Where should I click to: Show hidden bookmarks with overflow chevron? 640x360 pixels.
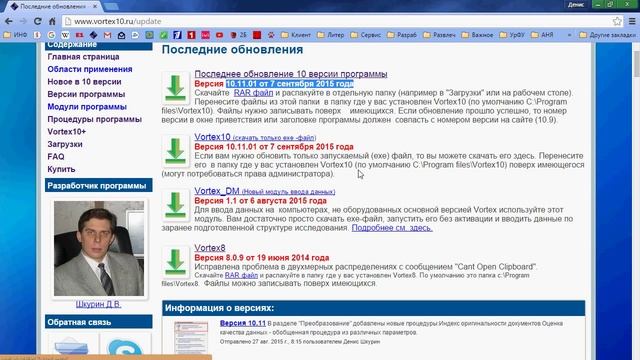569,35
